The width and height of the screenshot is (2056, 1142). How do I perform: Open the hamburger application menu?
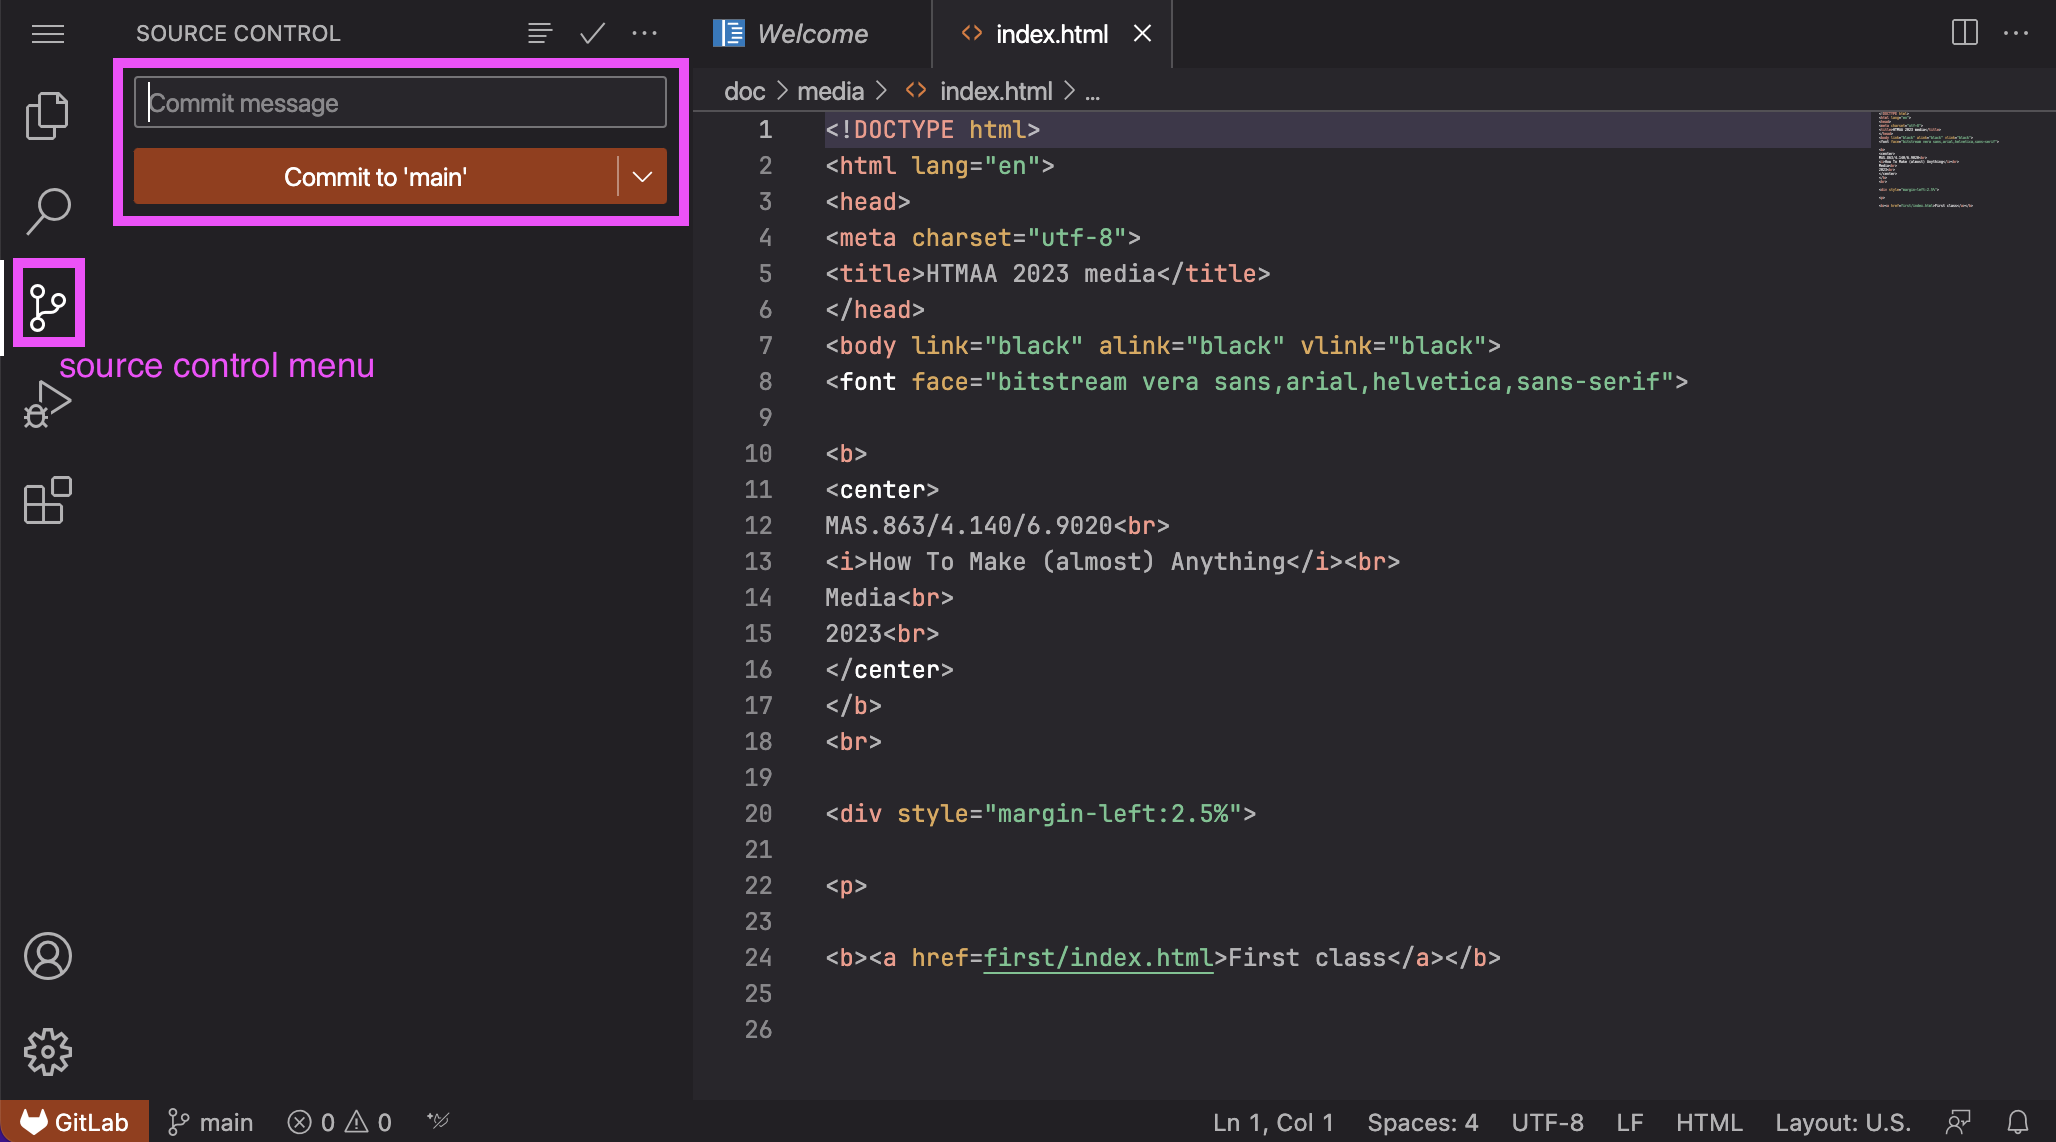48,34
